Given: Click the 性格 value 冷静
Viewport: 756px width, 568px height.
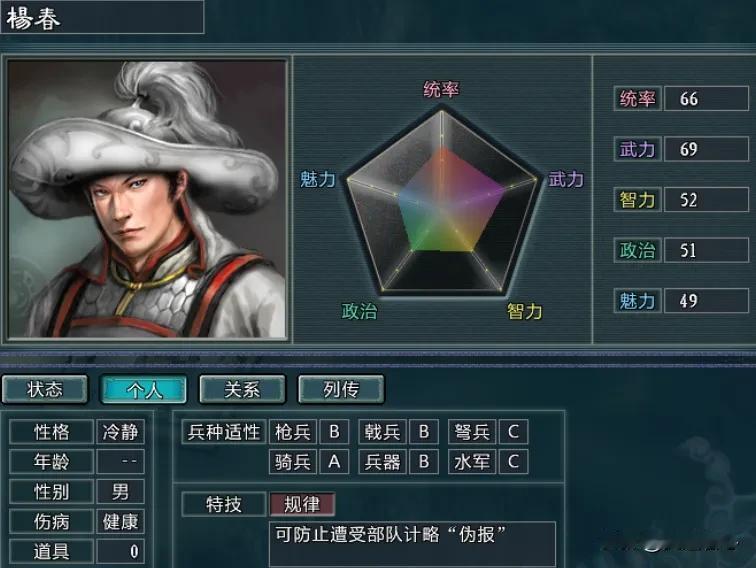Looking at the screenshot, I should [120, 432].
